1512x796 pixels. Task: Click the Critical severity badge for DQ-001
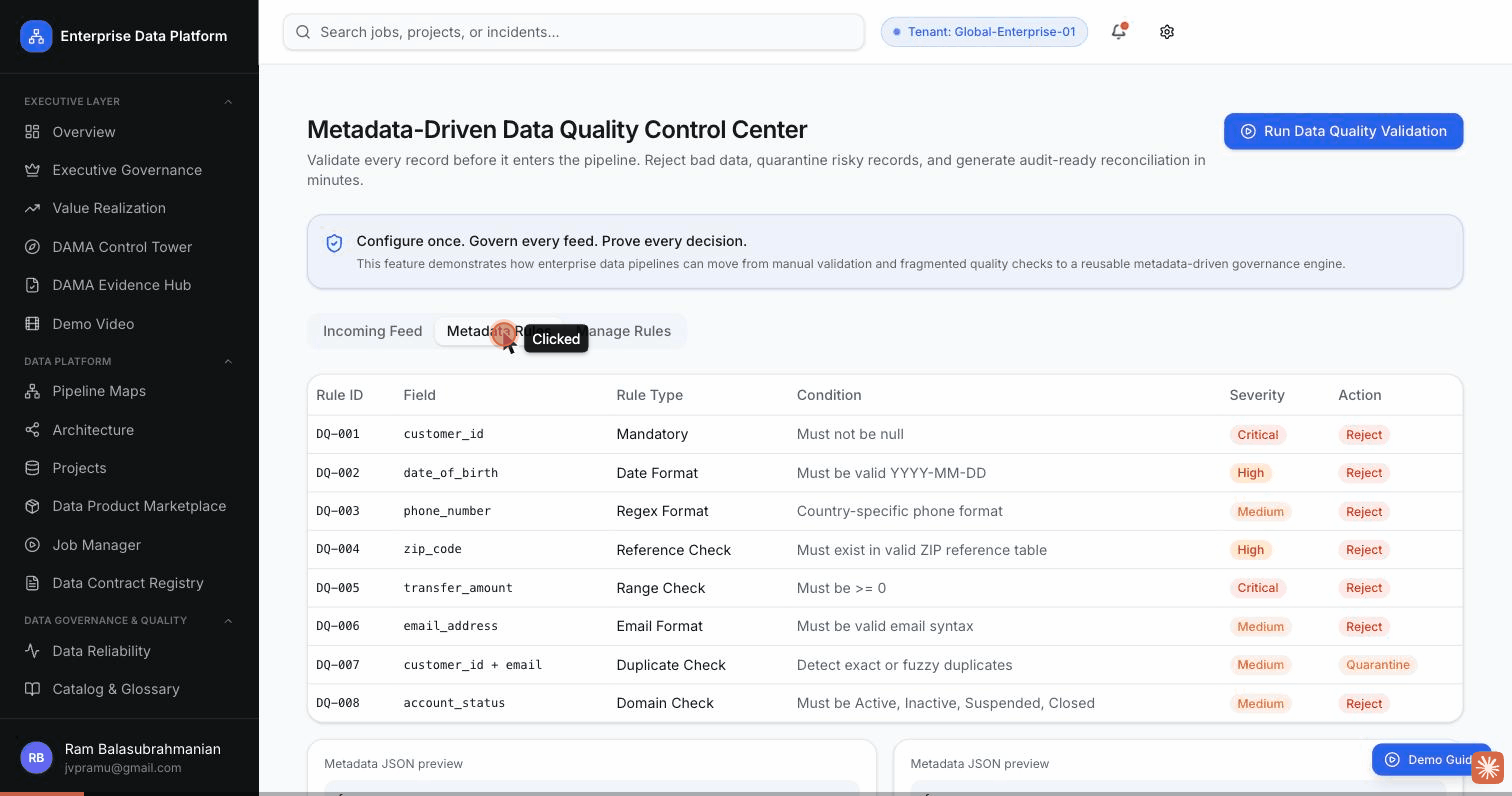tap(1258, 435)
